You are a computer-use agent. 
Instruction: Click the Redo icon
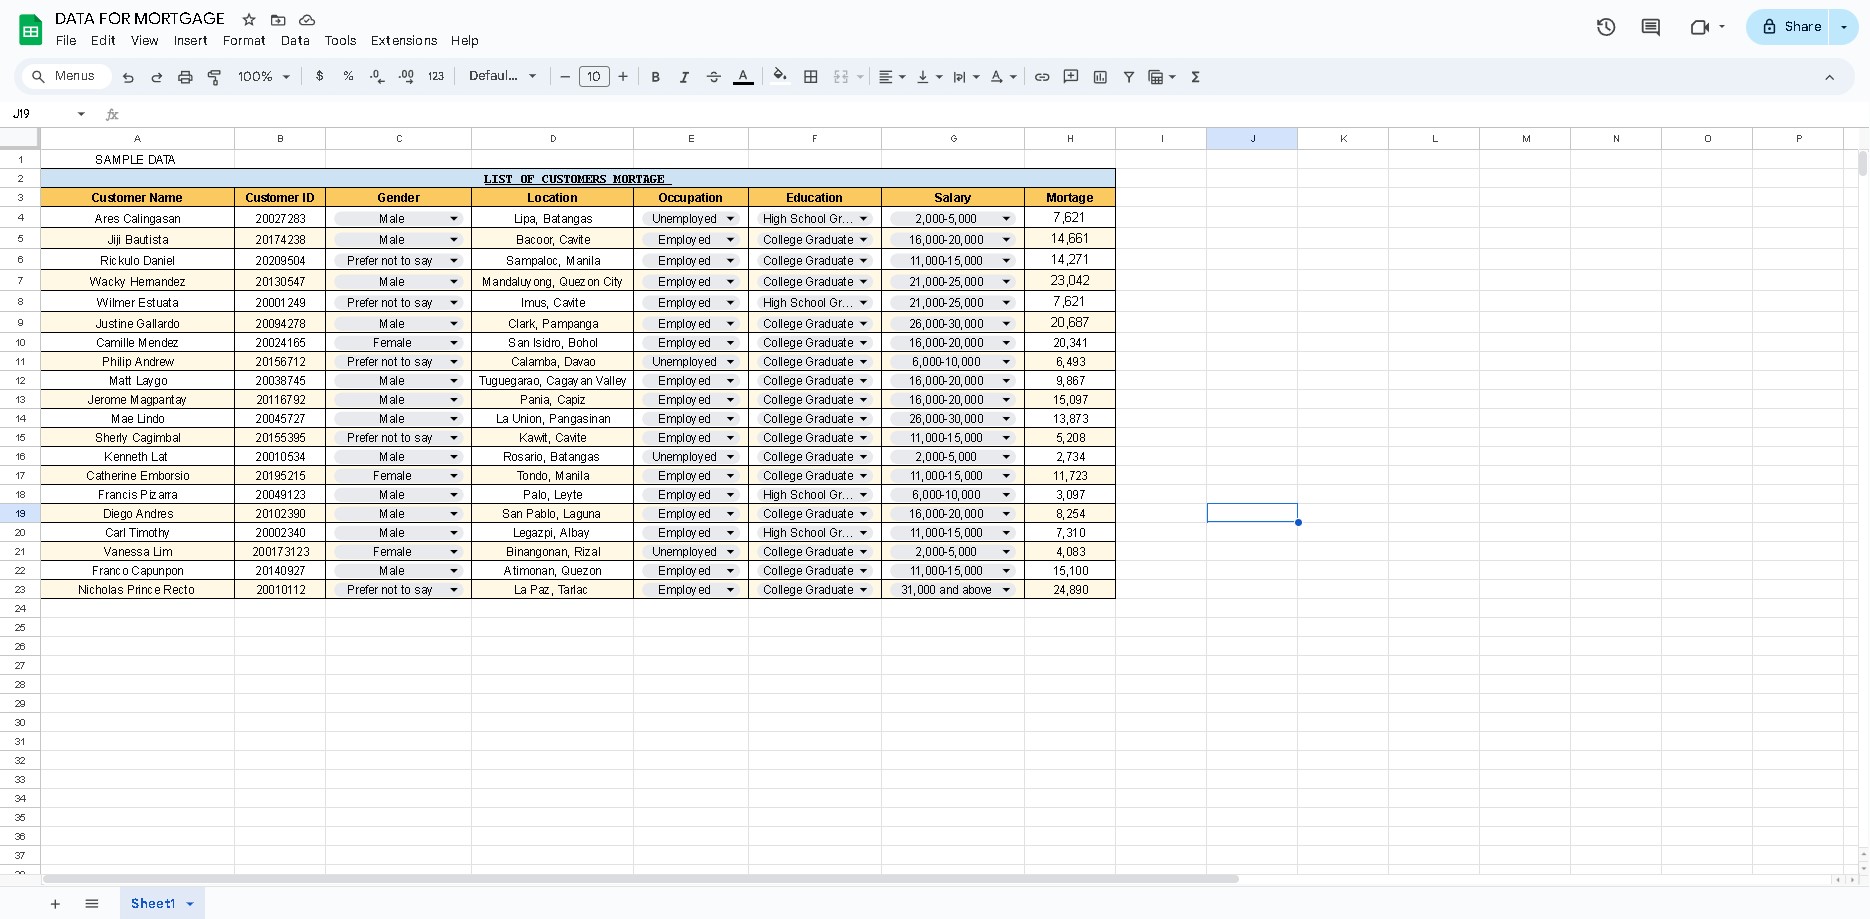pyautogui.click(x=156, y=77)
